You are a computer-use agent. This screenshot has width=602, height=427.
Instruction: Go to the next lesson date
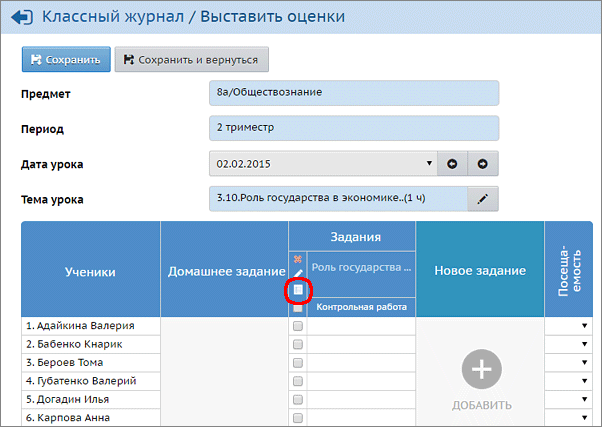tap(482, 163)
